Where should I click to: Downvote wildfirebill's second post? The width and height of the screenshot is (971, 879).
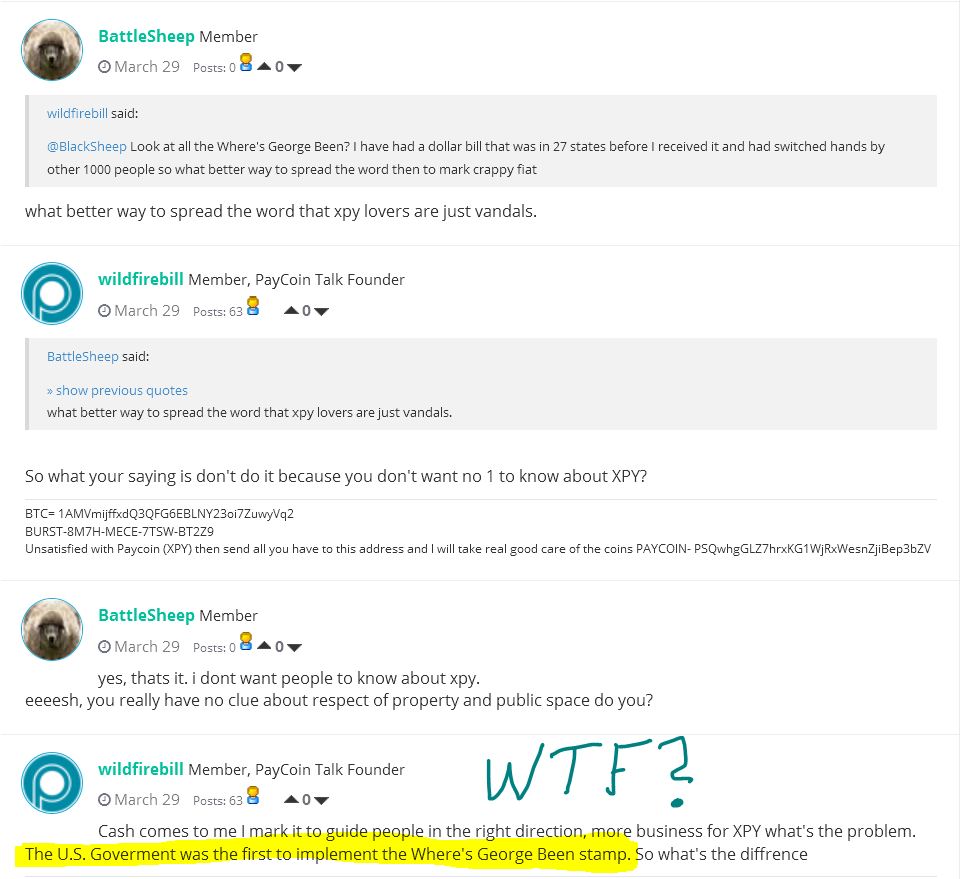321,312
